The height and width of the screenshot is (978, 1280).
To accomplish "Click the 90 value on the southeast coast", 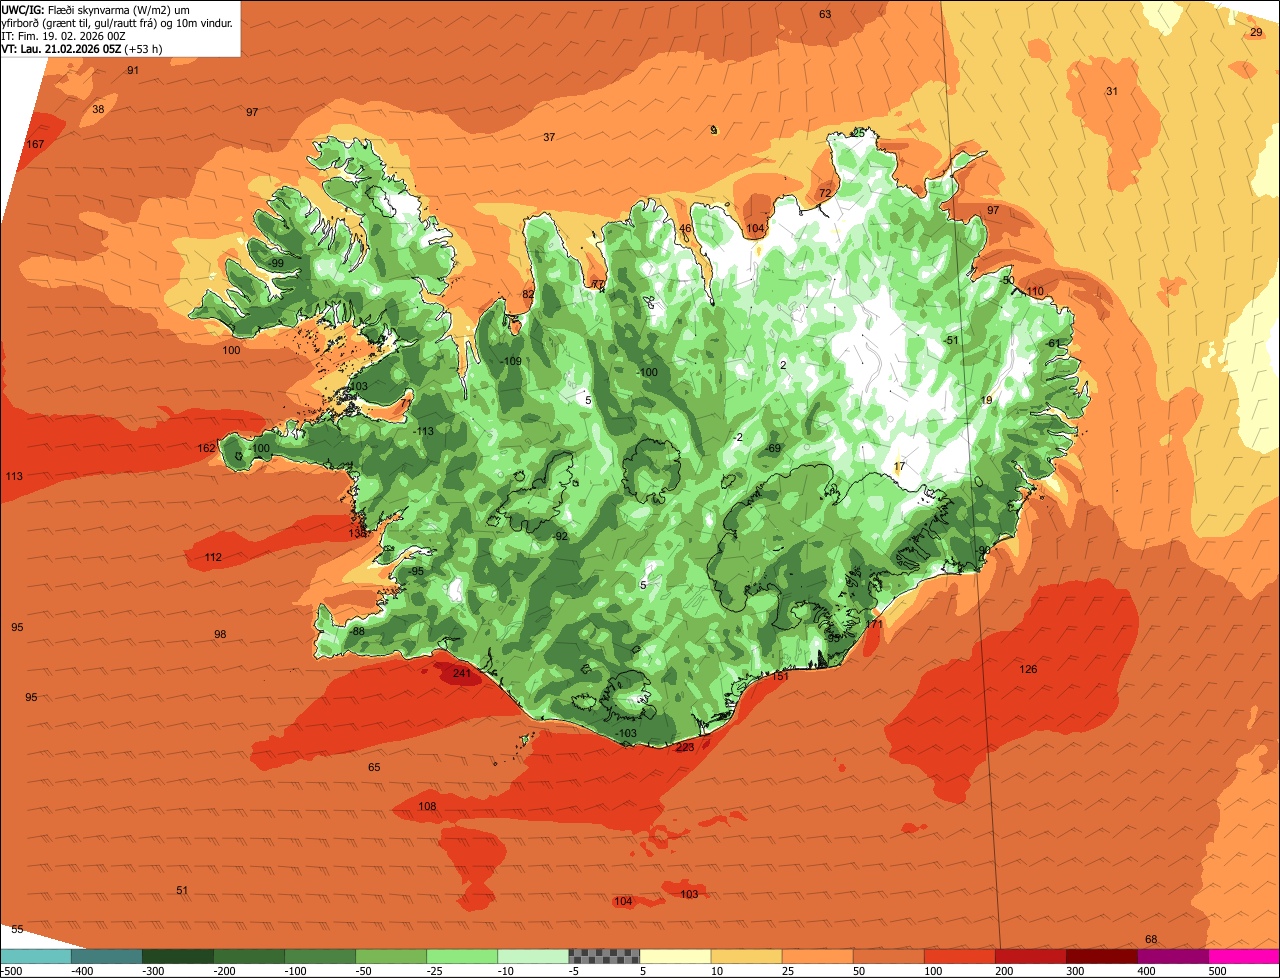I will pyautogui.click(x=984, y=550).
